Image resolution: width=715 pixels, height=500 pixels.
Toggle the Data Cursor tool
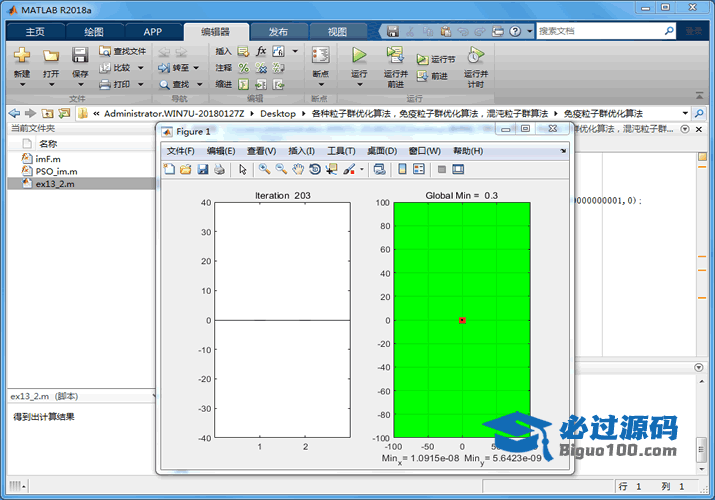[x=332, y=170]
